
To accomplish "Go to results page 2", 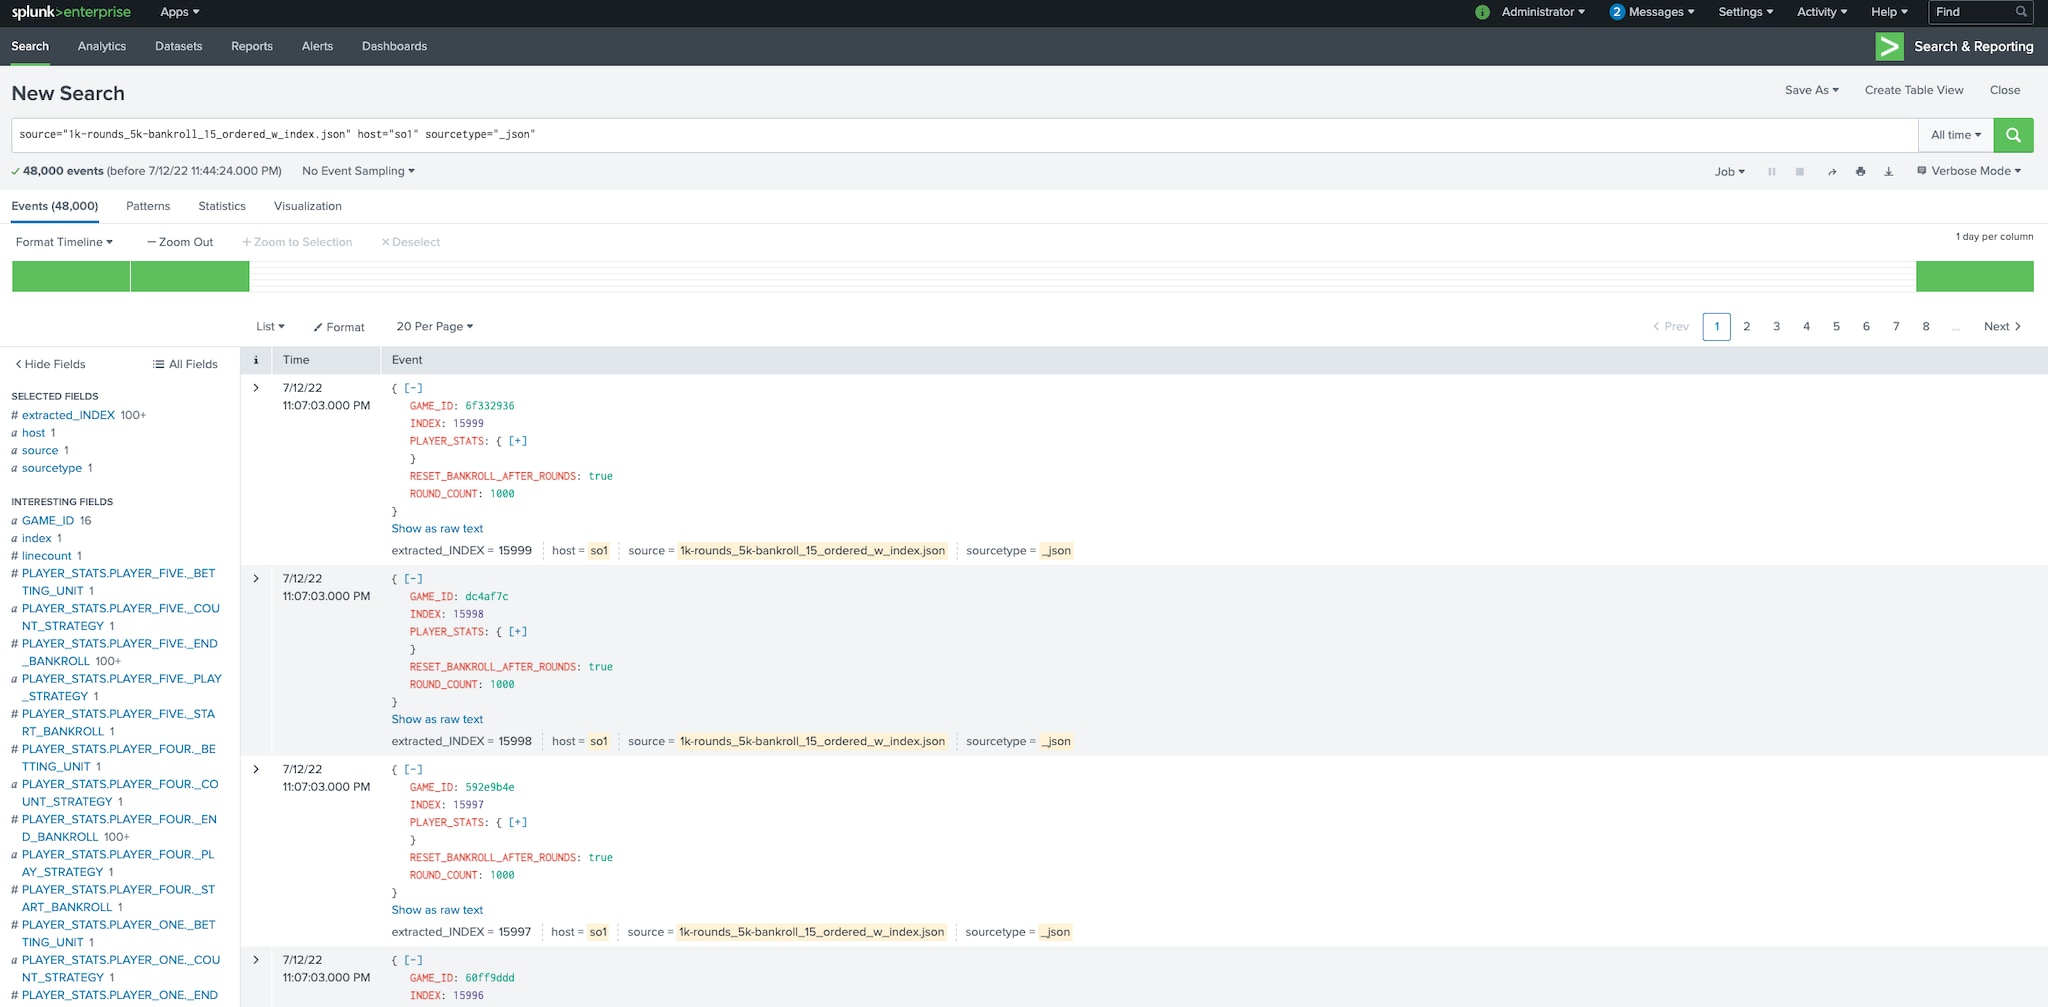I will click(x=1747, y=327).
